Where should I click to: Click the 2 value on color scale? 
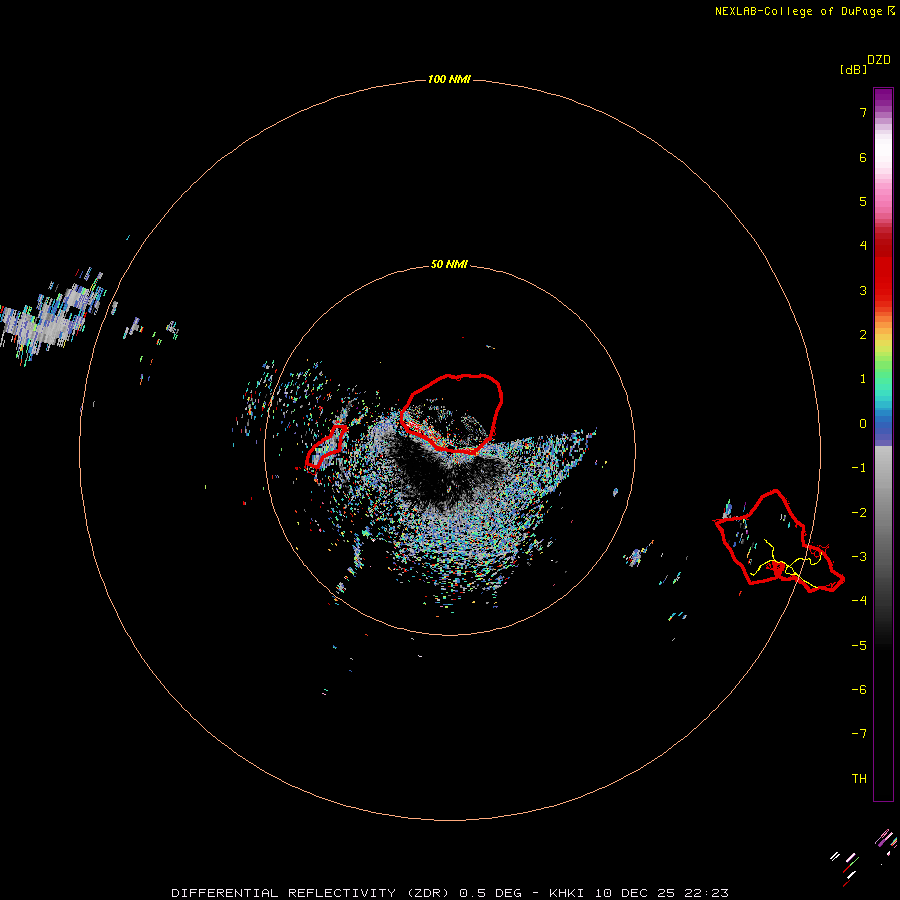point(863,335)
